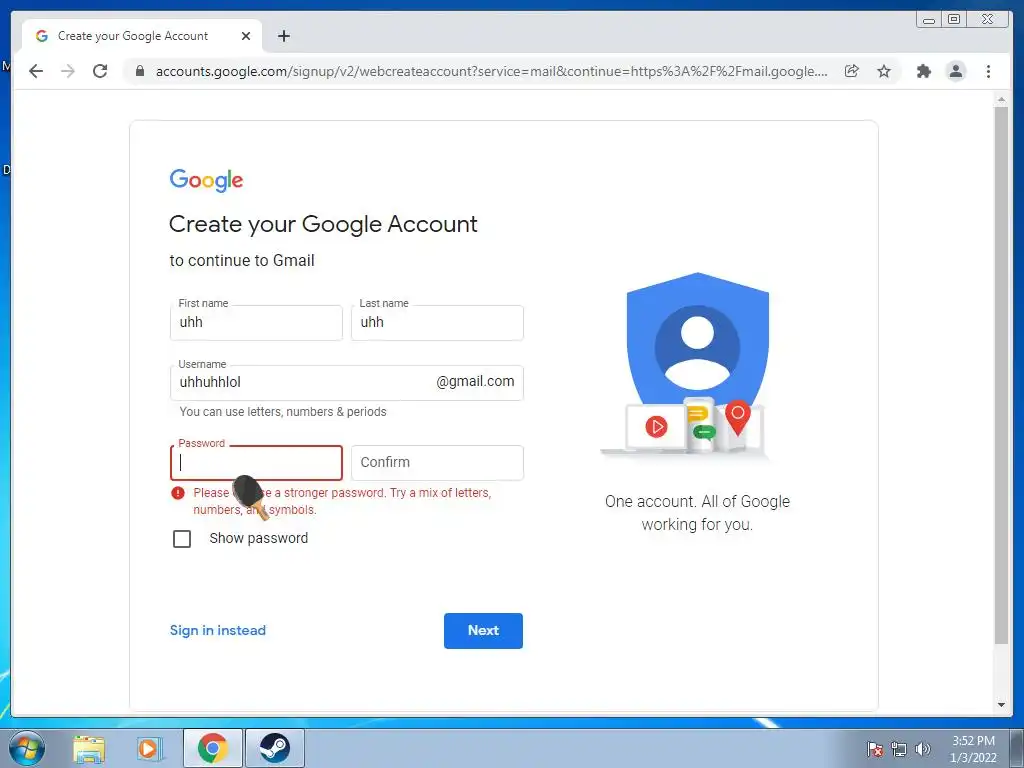Click the Sign in instead link

(217, 630)
